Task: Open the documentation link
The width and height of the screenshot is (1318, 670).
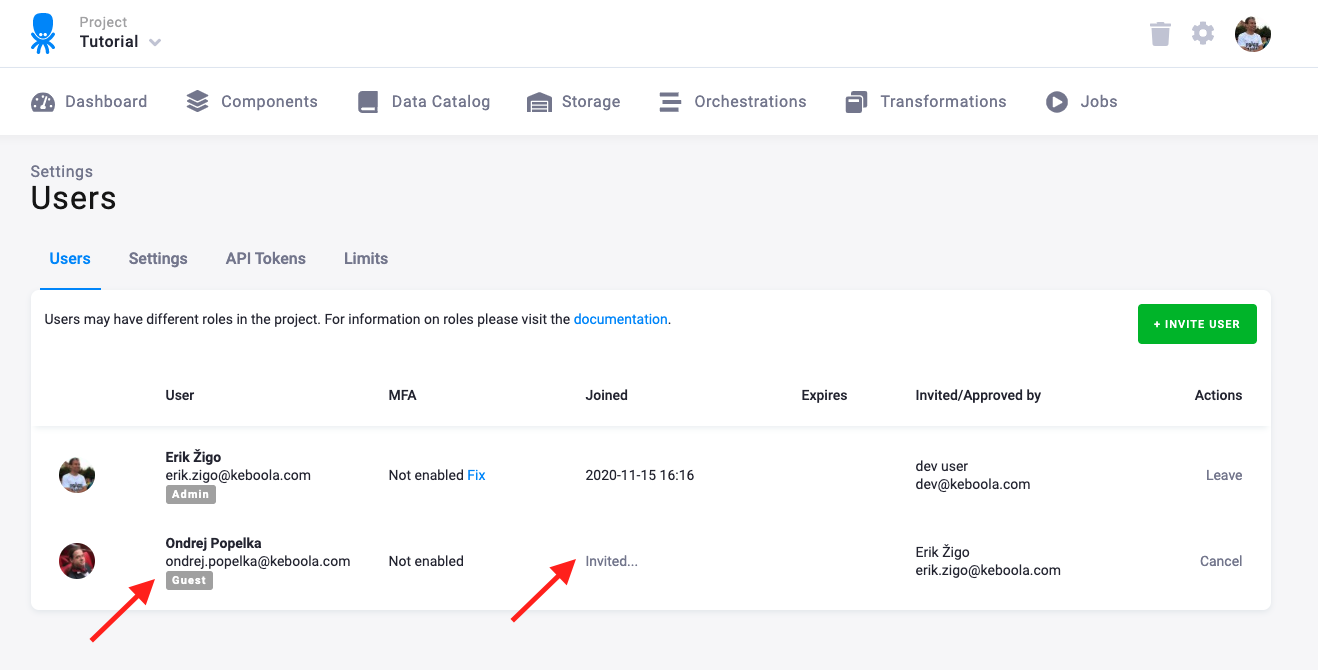Action: click(x=620, y=320)
